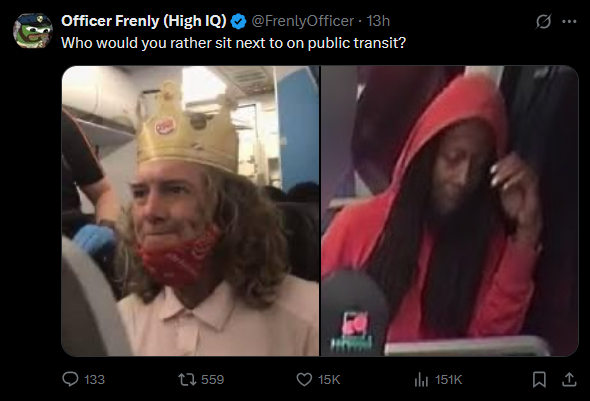Open the reply icon to comment

pos(70,379)
